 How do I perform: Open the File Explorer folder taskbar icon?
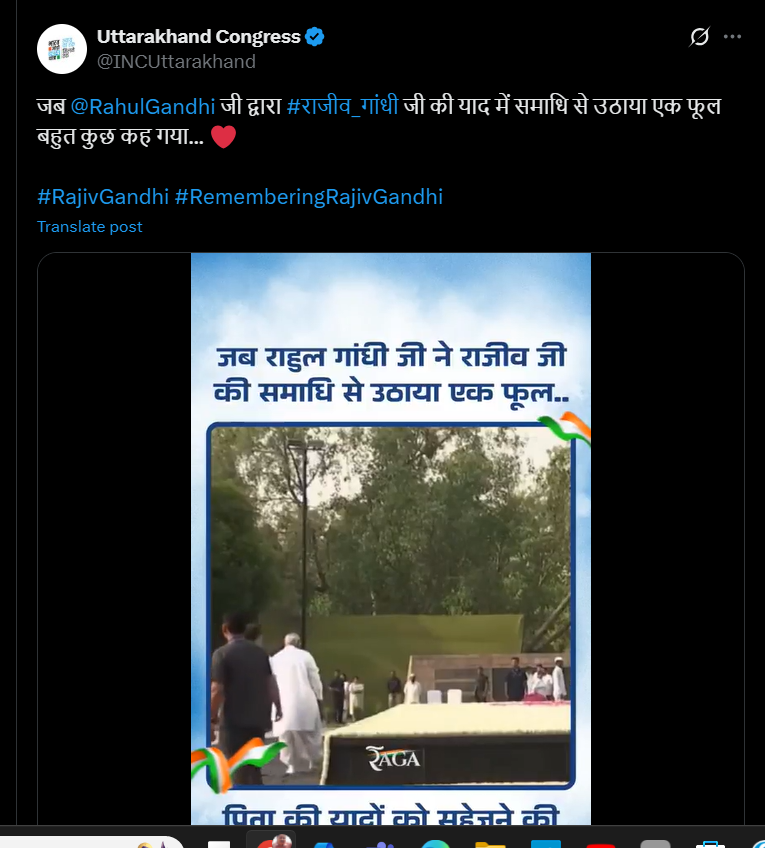coord(490,844)
